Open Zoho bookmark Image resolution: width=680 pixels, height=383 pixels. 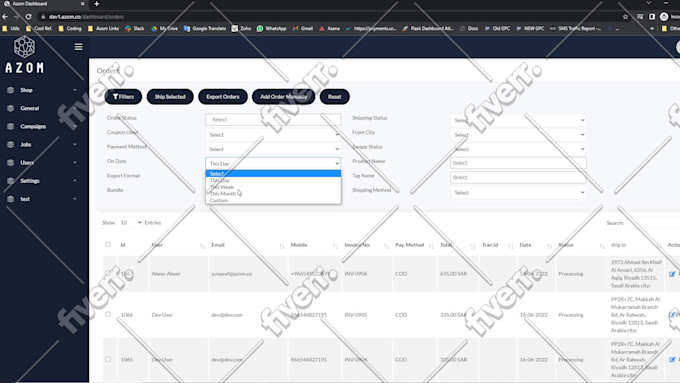(x=241, y=29)
